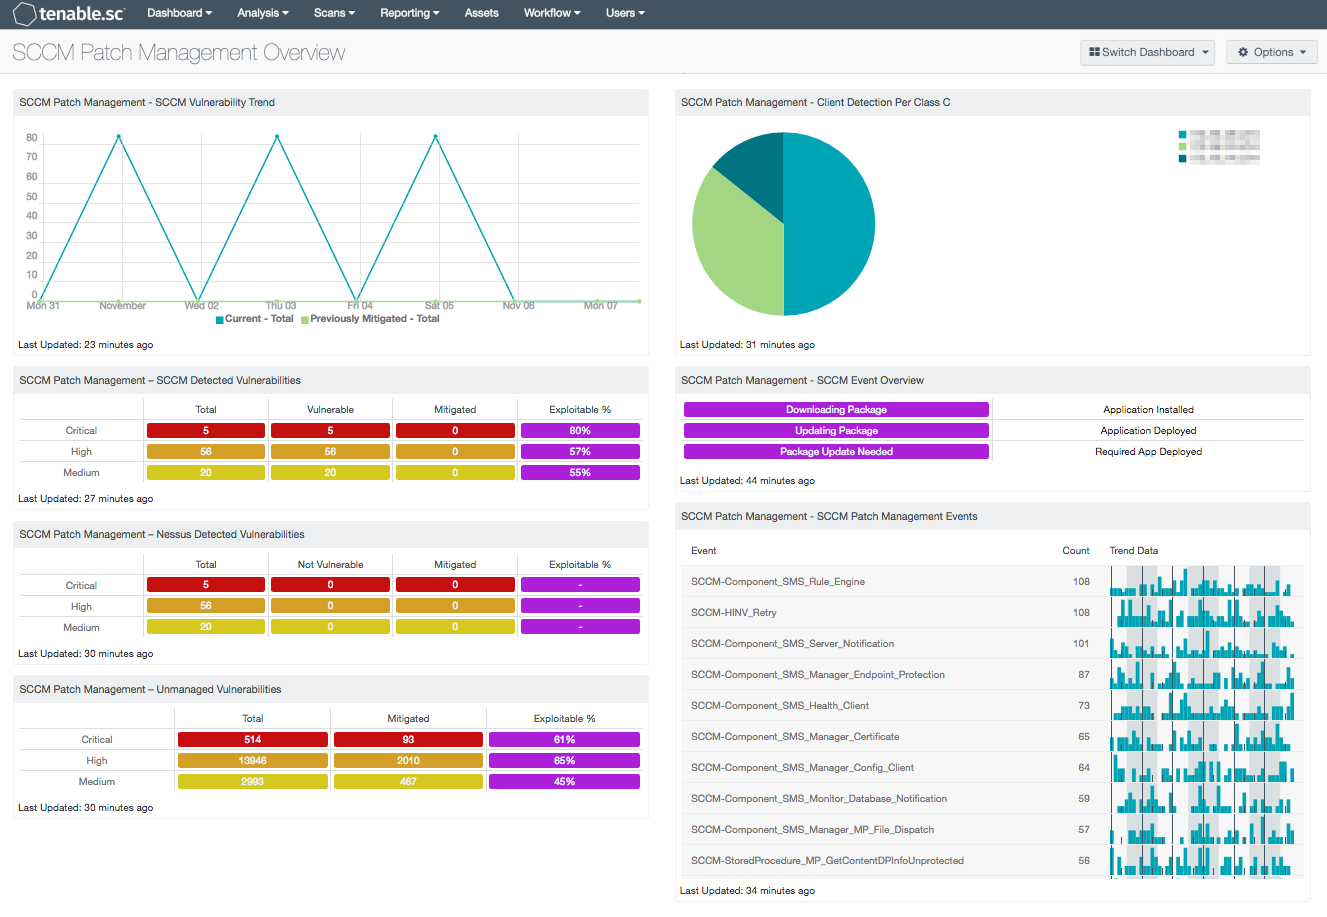Image resolution: width=1327 pixels, height=917 pixels.
Task: Click first teal legend swatch in pie chart
Action: [x=1183, y=134]
